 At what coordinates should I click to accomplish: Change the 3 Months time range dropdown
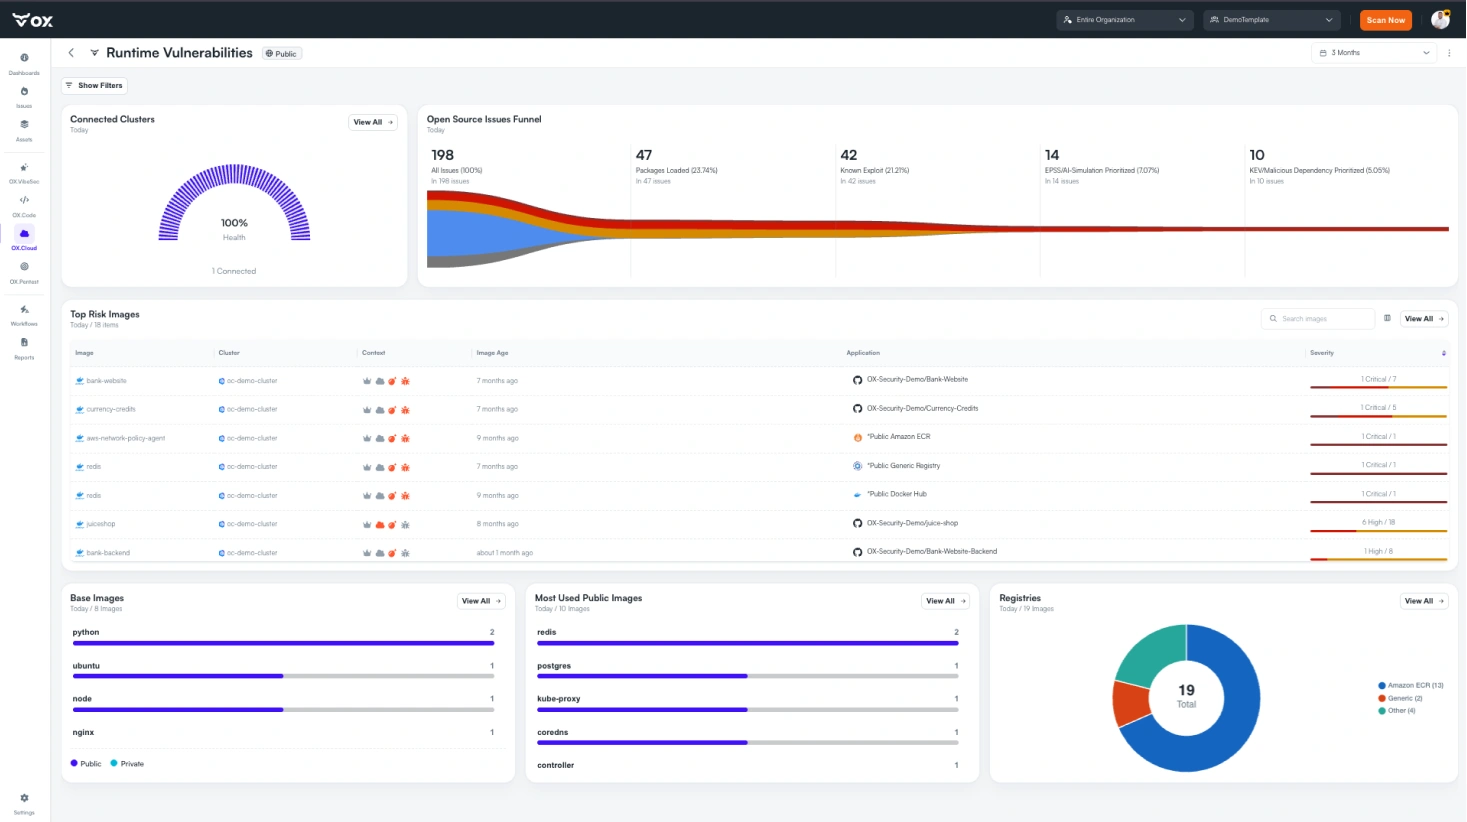pos(1374,53)
